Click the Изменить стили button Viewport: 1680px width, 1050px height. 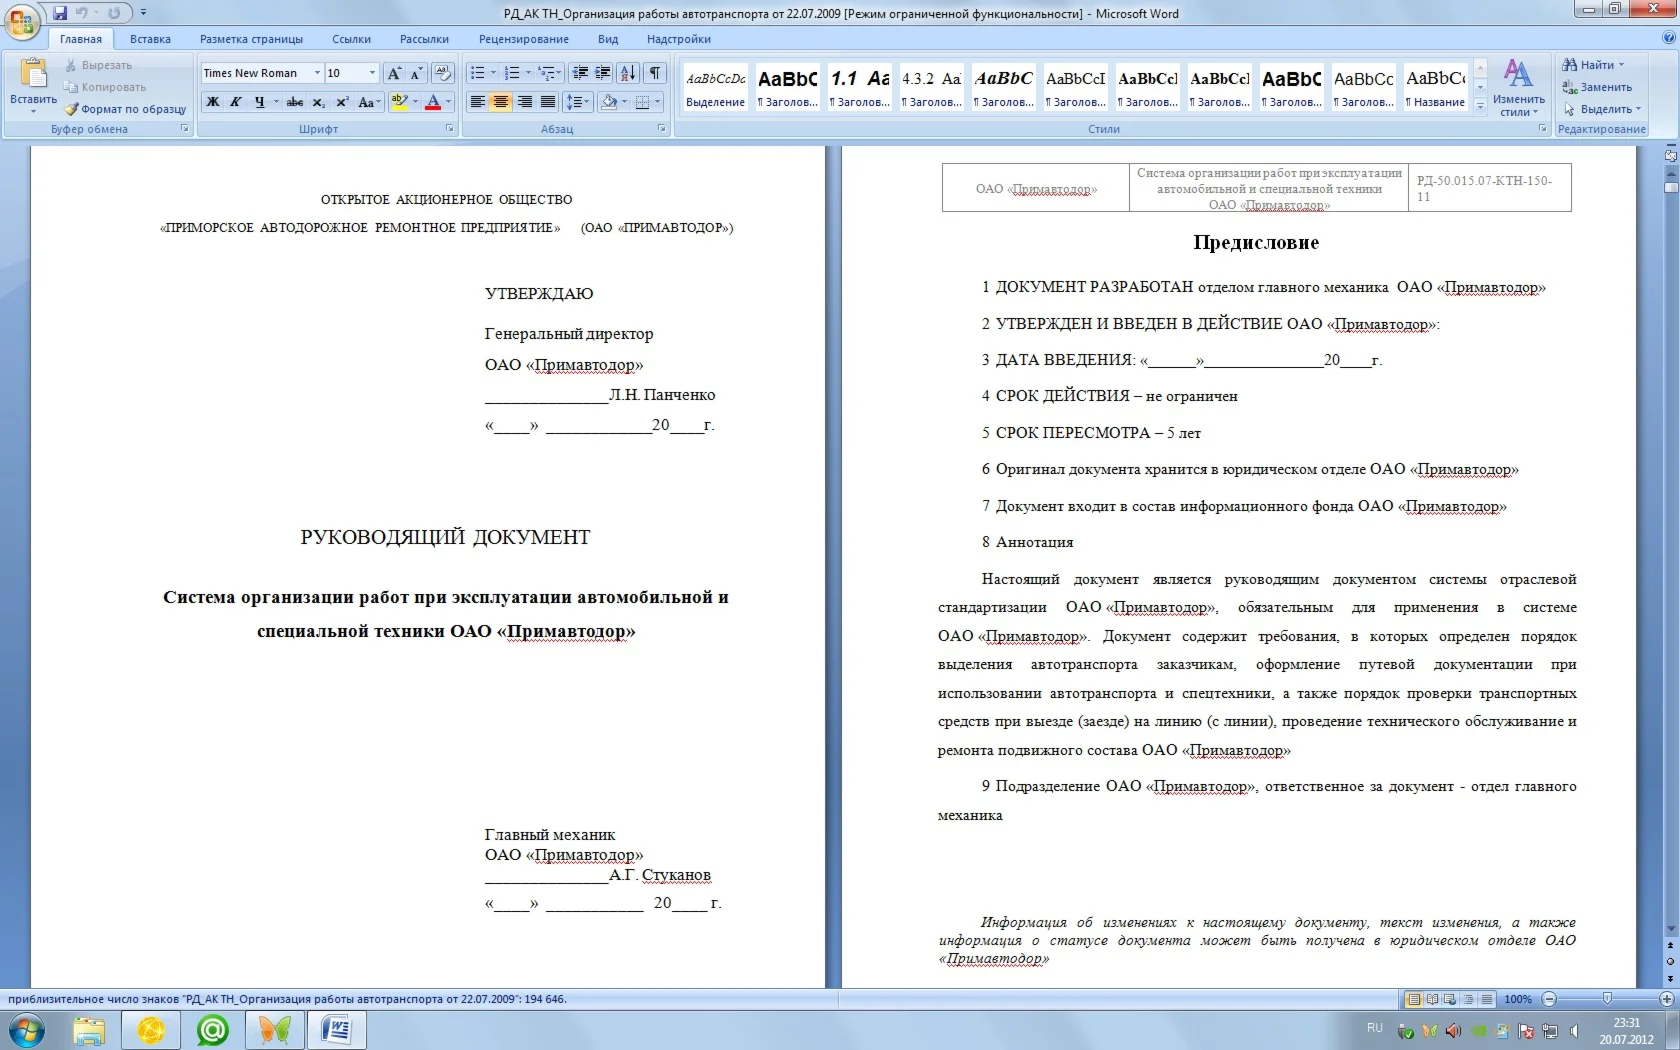pos(1518,86)
